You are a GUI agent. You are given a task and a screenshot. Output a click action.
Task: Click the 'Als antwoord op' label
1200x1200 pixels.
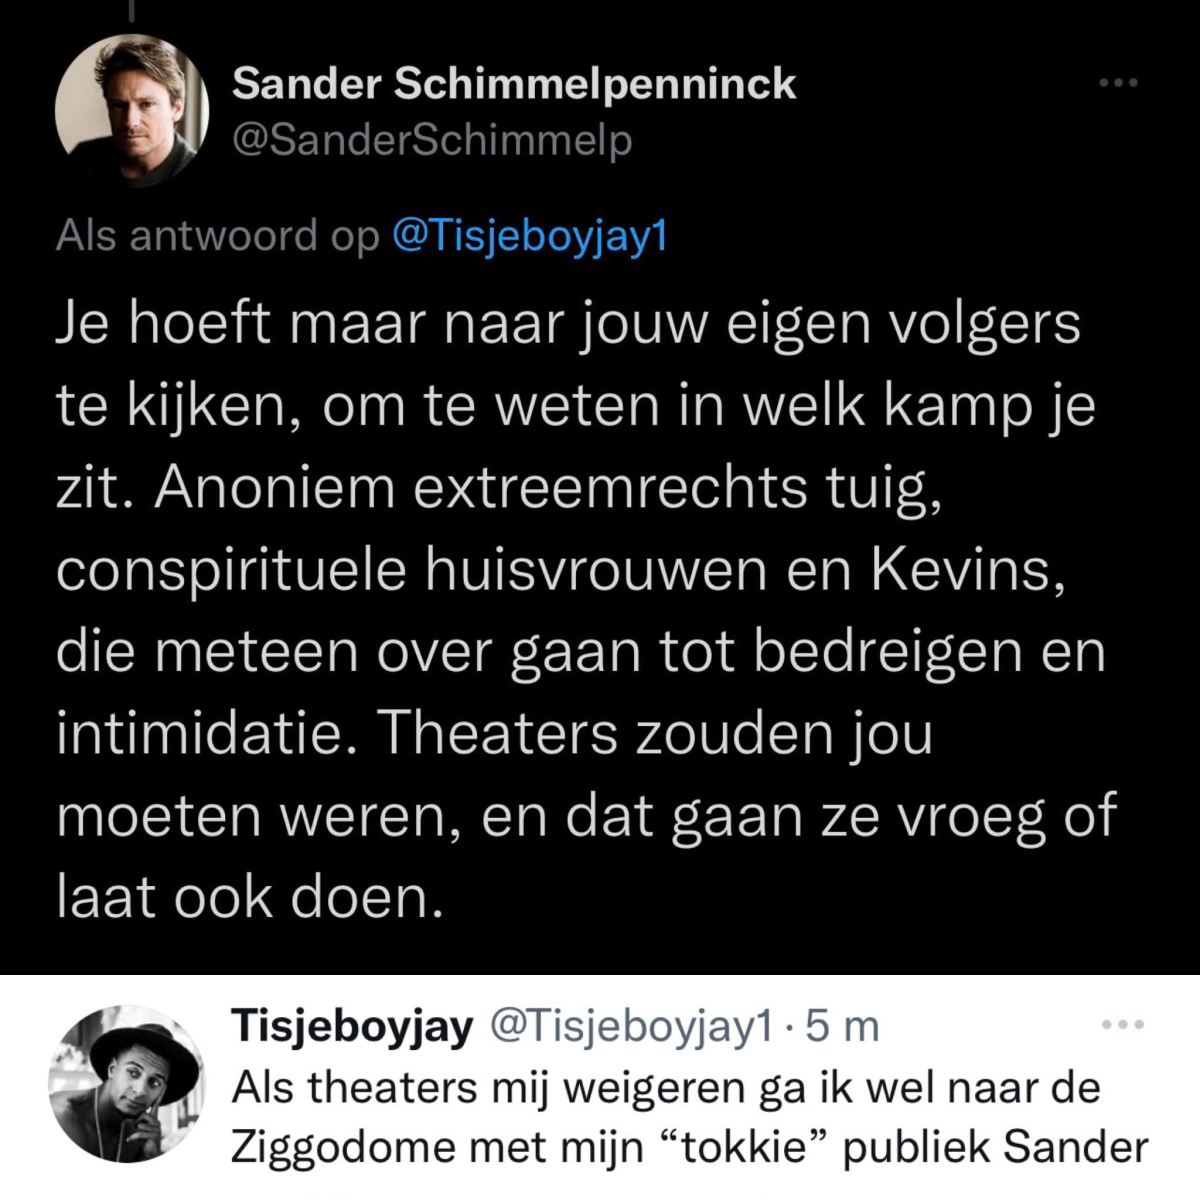218,236
